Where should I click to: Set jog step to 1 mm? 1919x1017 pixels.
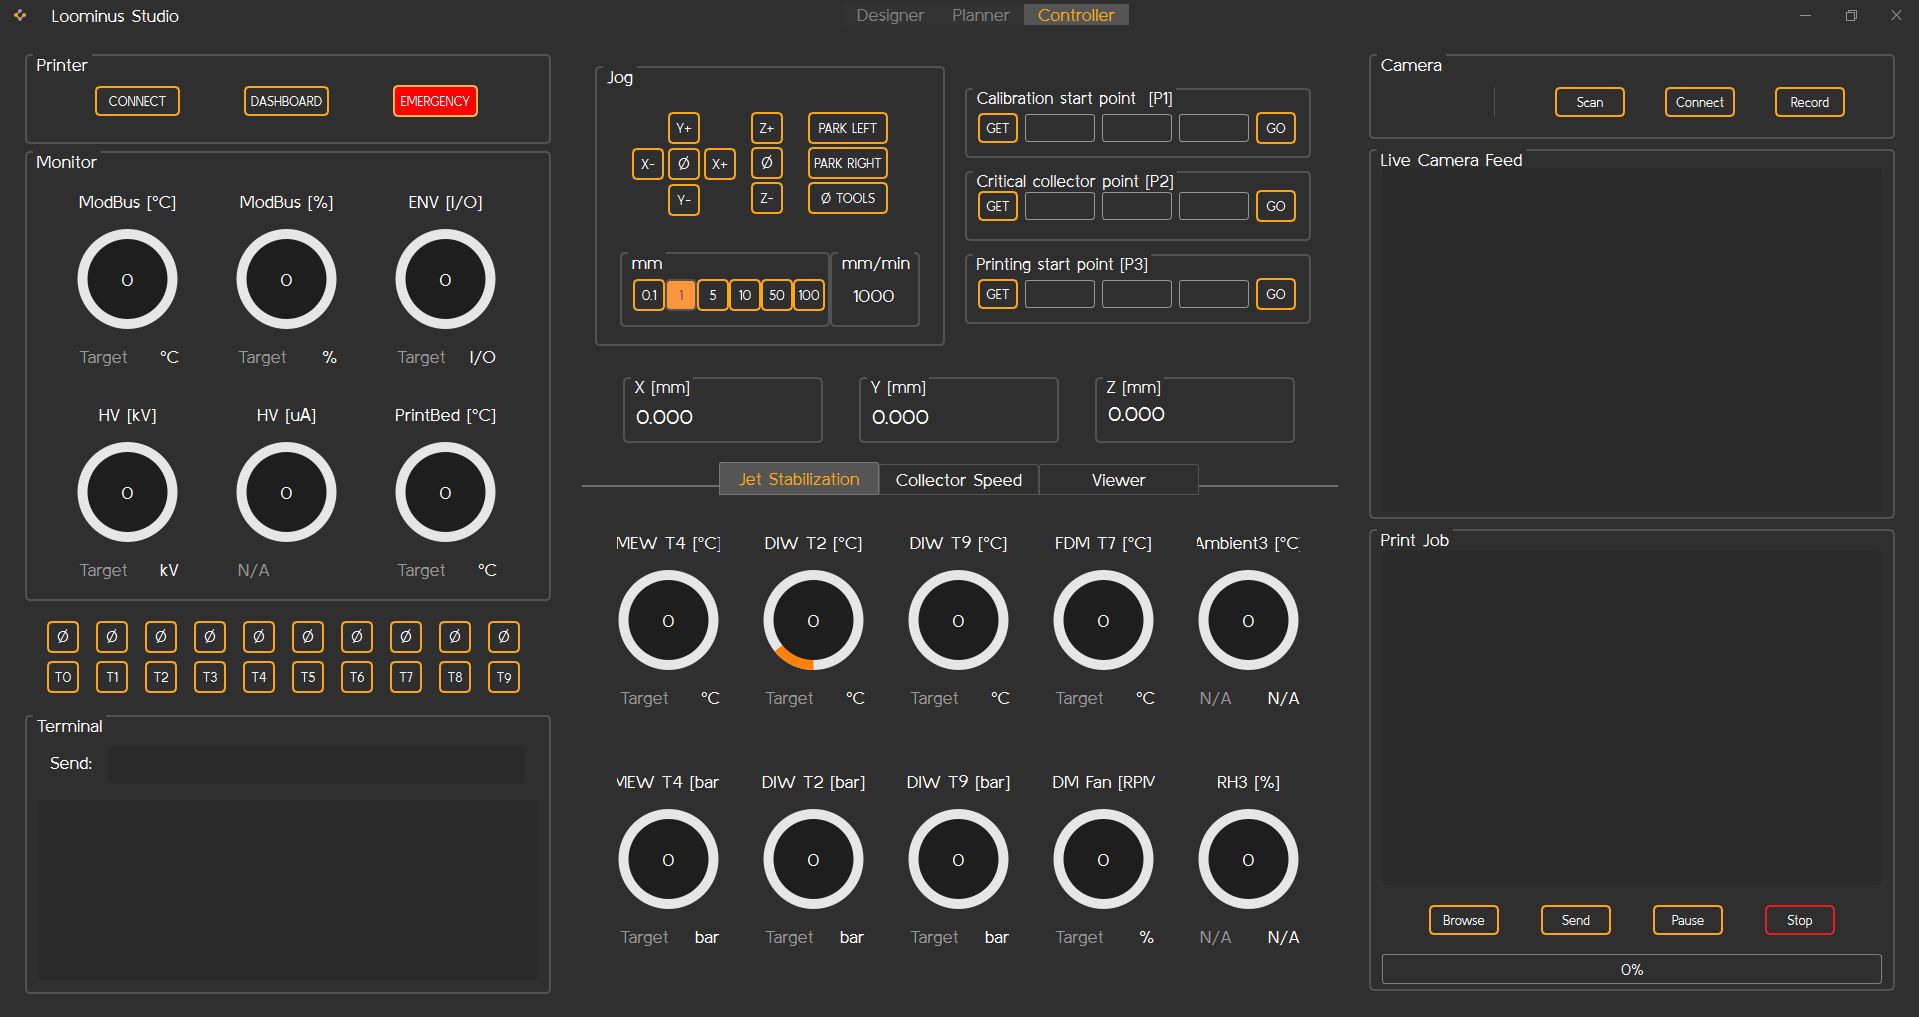[x=681, y=295]
